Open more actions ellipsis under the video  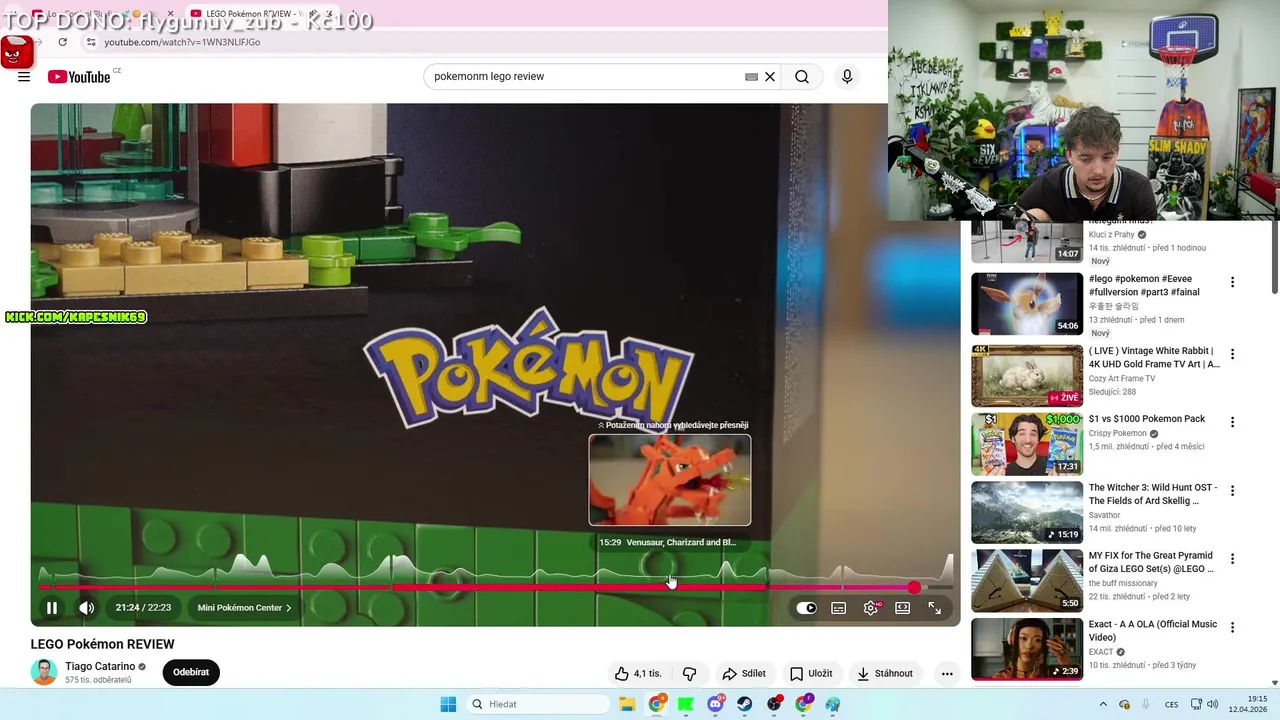coord(946,673)
